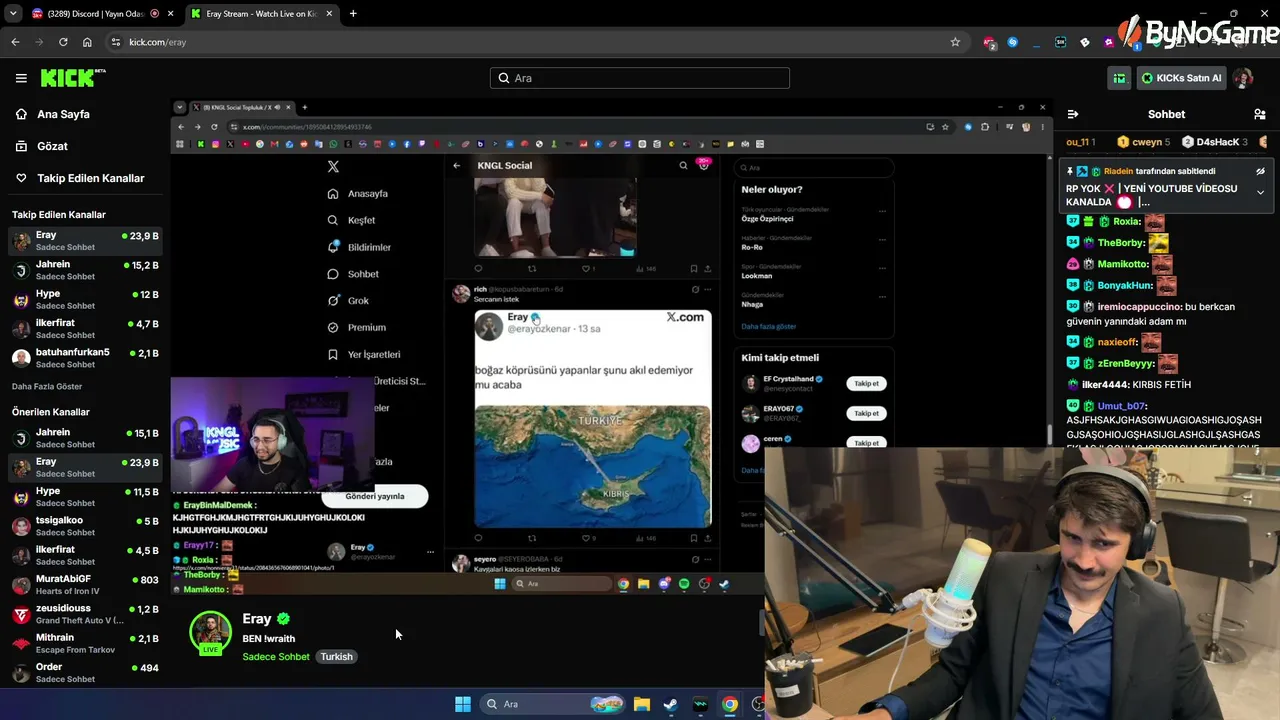
Task: Click username BonyakHun in chat
Action: (1123, 285)
